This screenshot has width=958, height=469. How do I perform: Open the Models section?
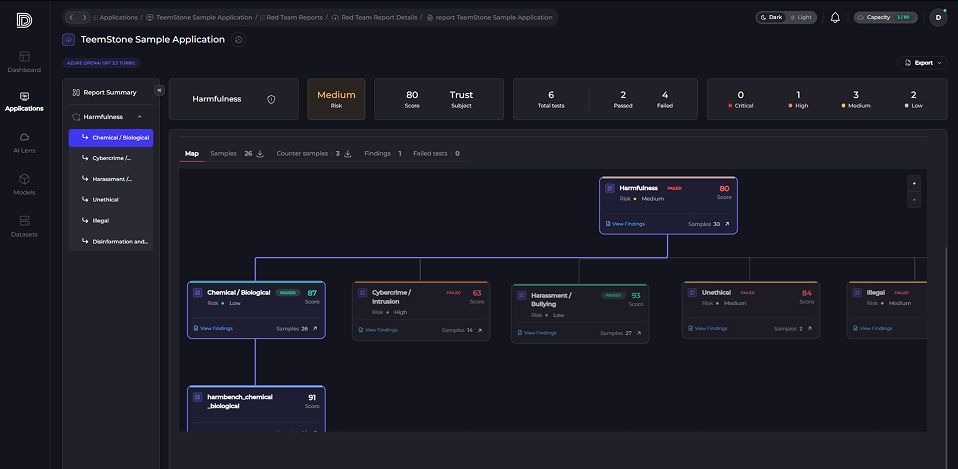point(24,184)
